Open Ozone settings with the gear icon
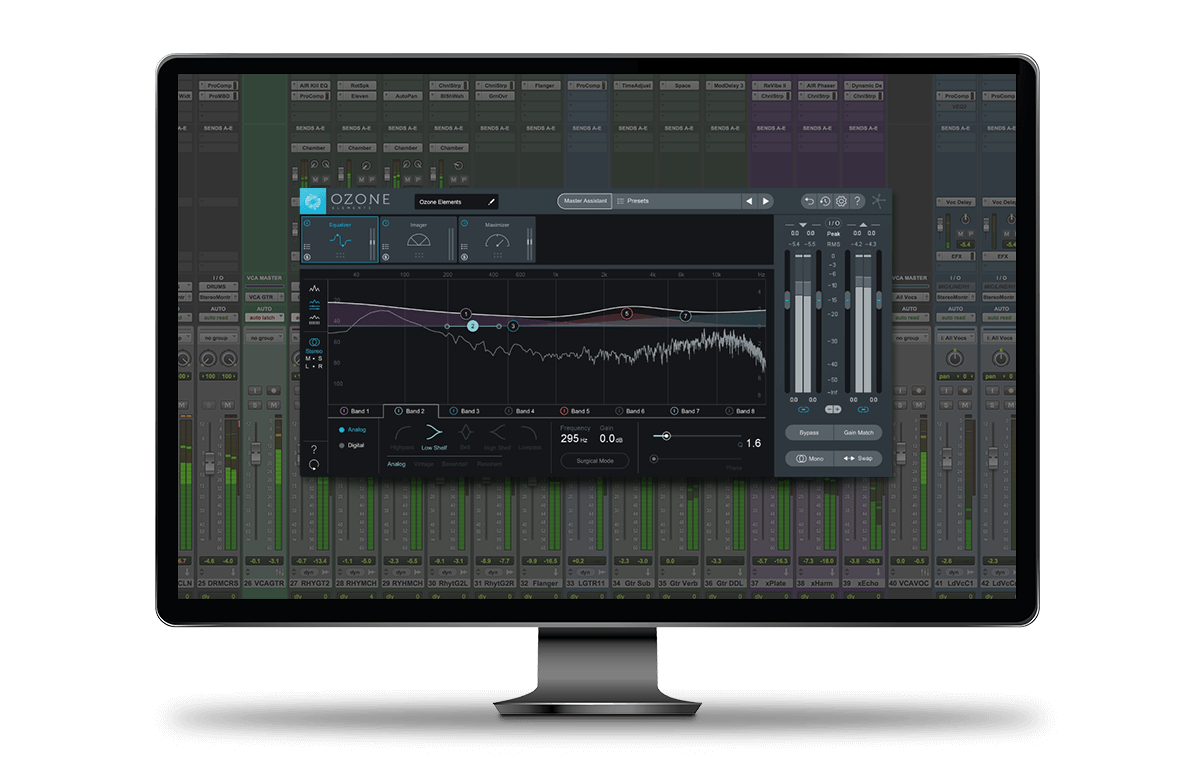 coord(841,201)
